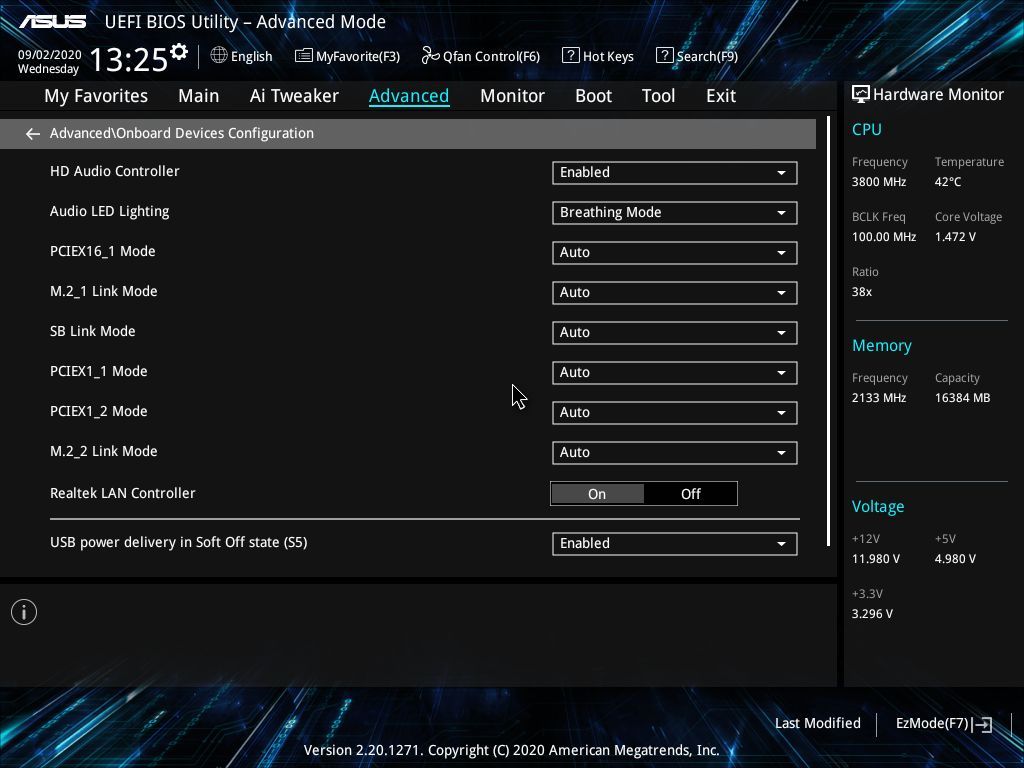Viewport: 1024px width, 768px height.
Task: Click the Search question mark icon
Action: pyautogui.click(x=664, y=56)
